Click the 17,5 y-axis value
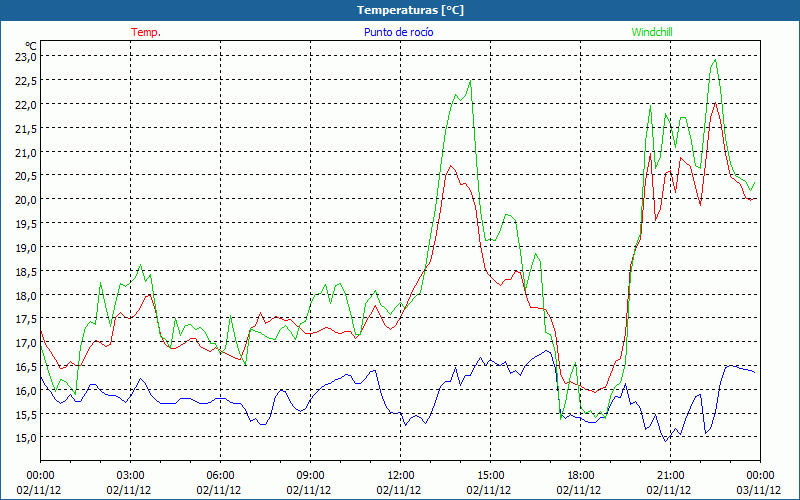800x500 pixels. click(x=26, y=319)
